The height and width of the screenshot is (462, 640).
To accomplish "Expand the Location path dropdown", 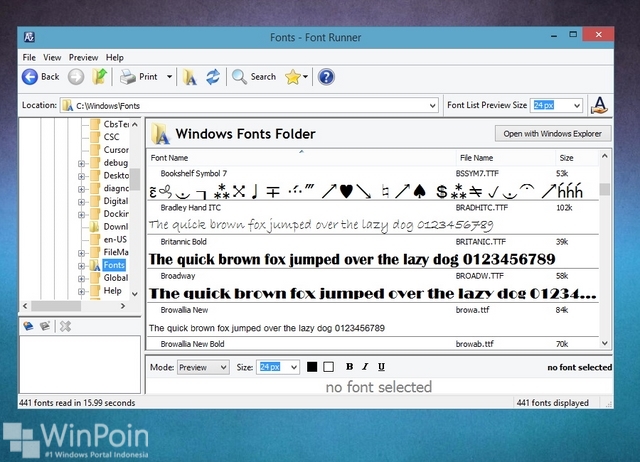I will (433, 106).
